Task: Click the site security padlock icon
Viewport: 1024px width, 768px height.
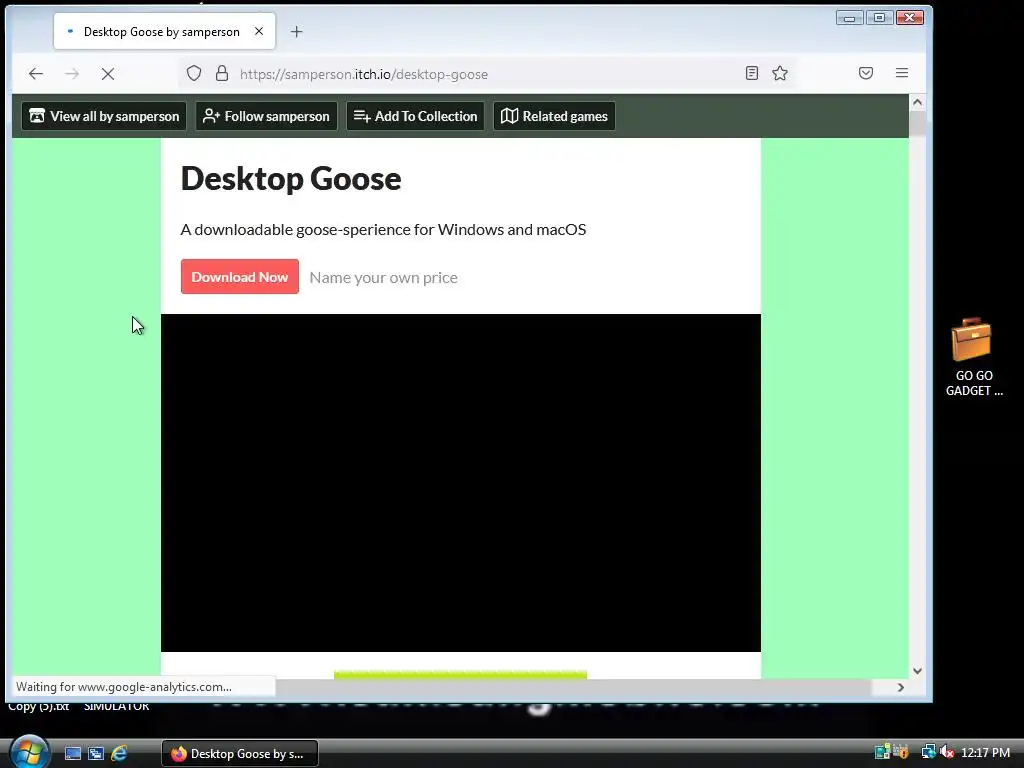Action: (x=222, y=73)
